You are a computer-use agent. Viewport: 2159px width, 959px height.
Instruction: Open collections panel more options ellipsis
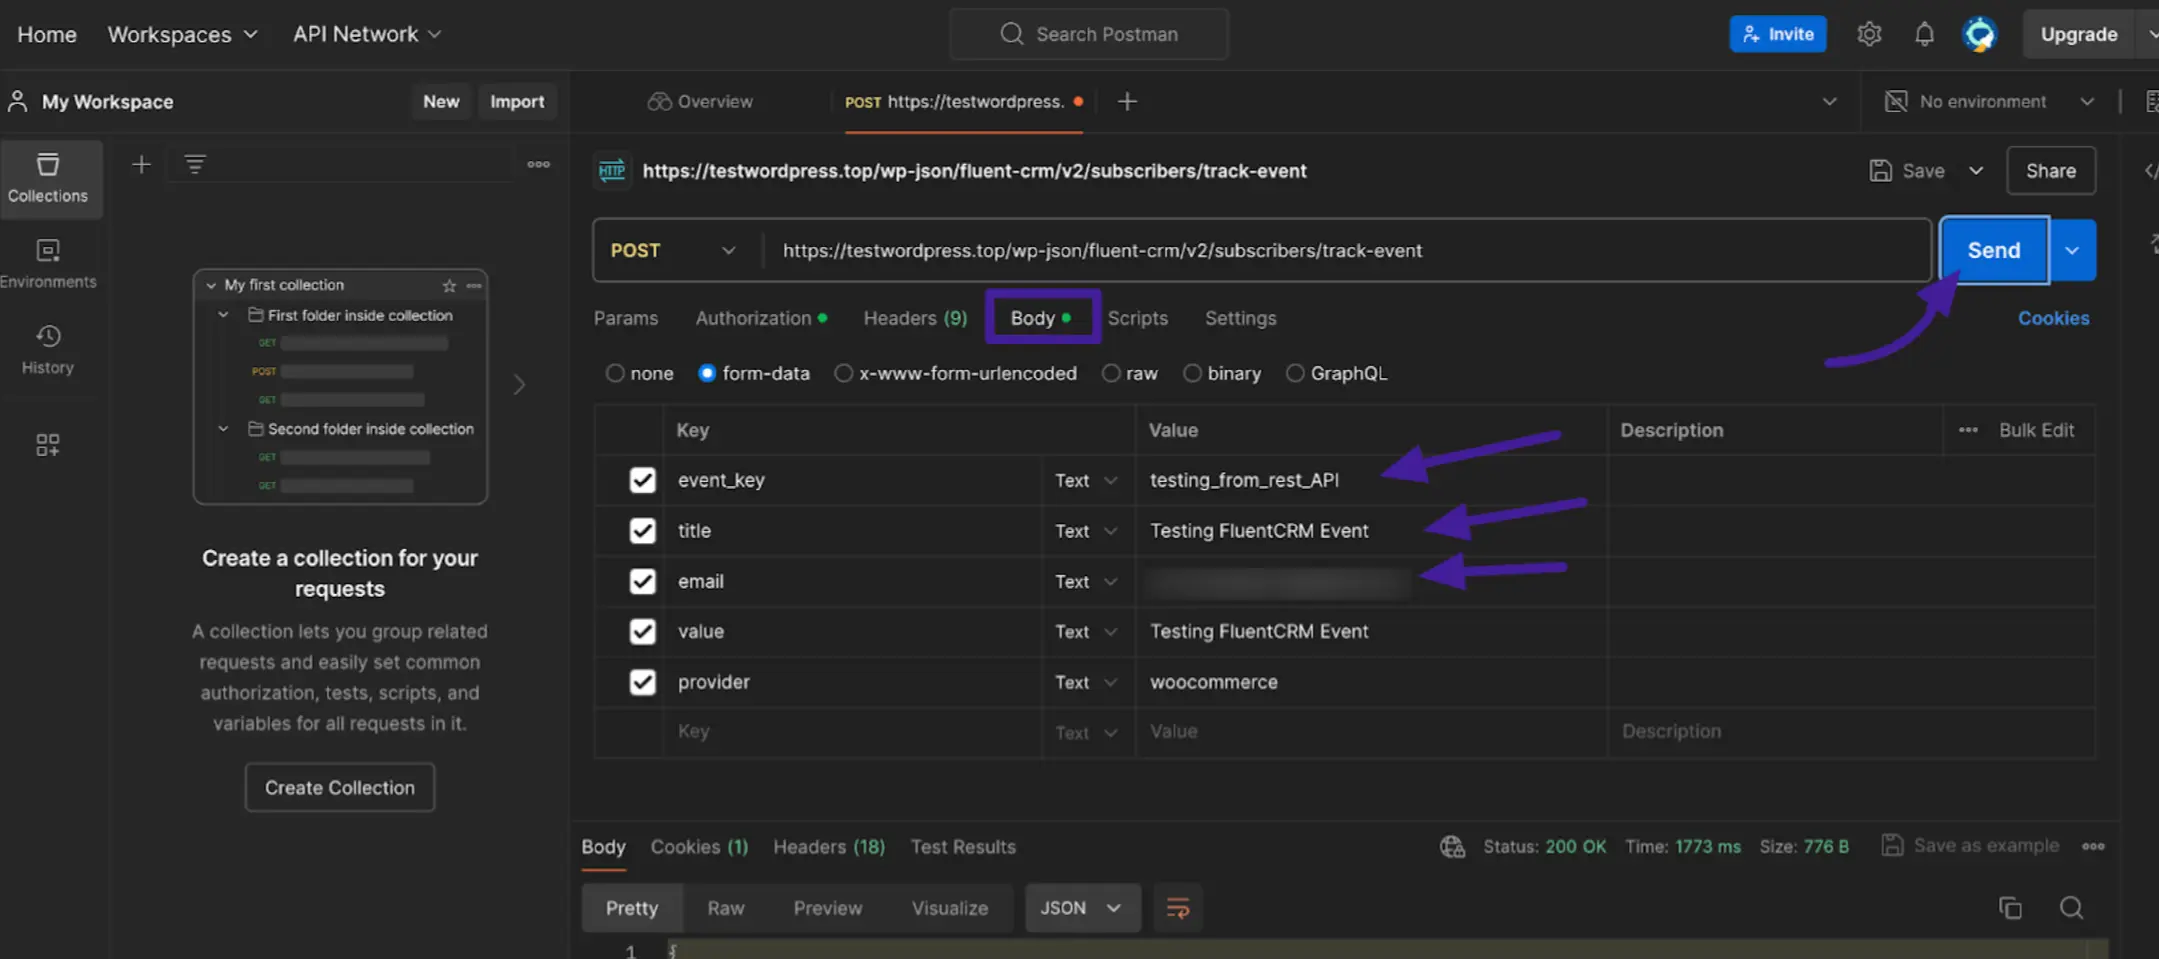(x=538, y=164)
